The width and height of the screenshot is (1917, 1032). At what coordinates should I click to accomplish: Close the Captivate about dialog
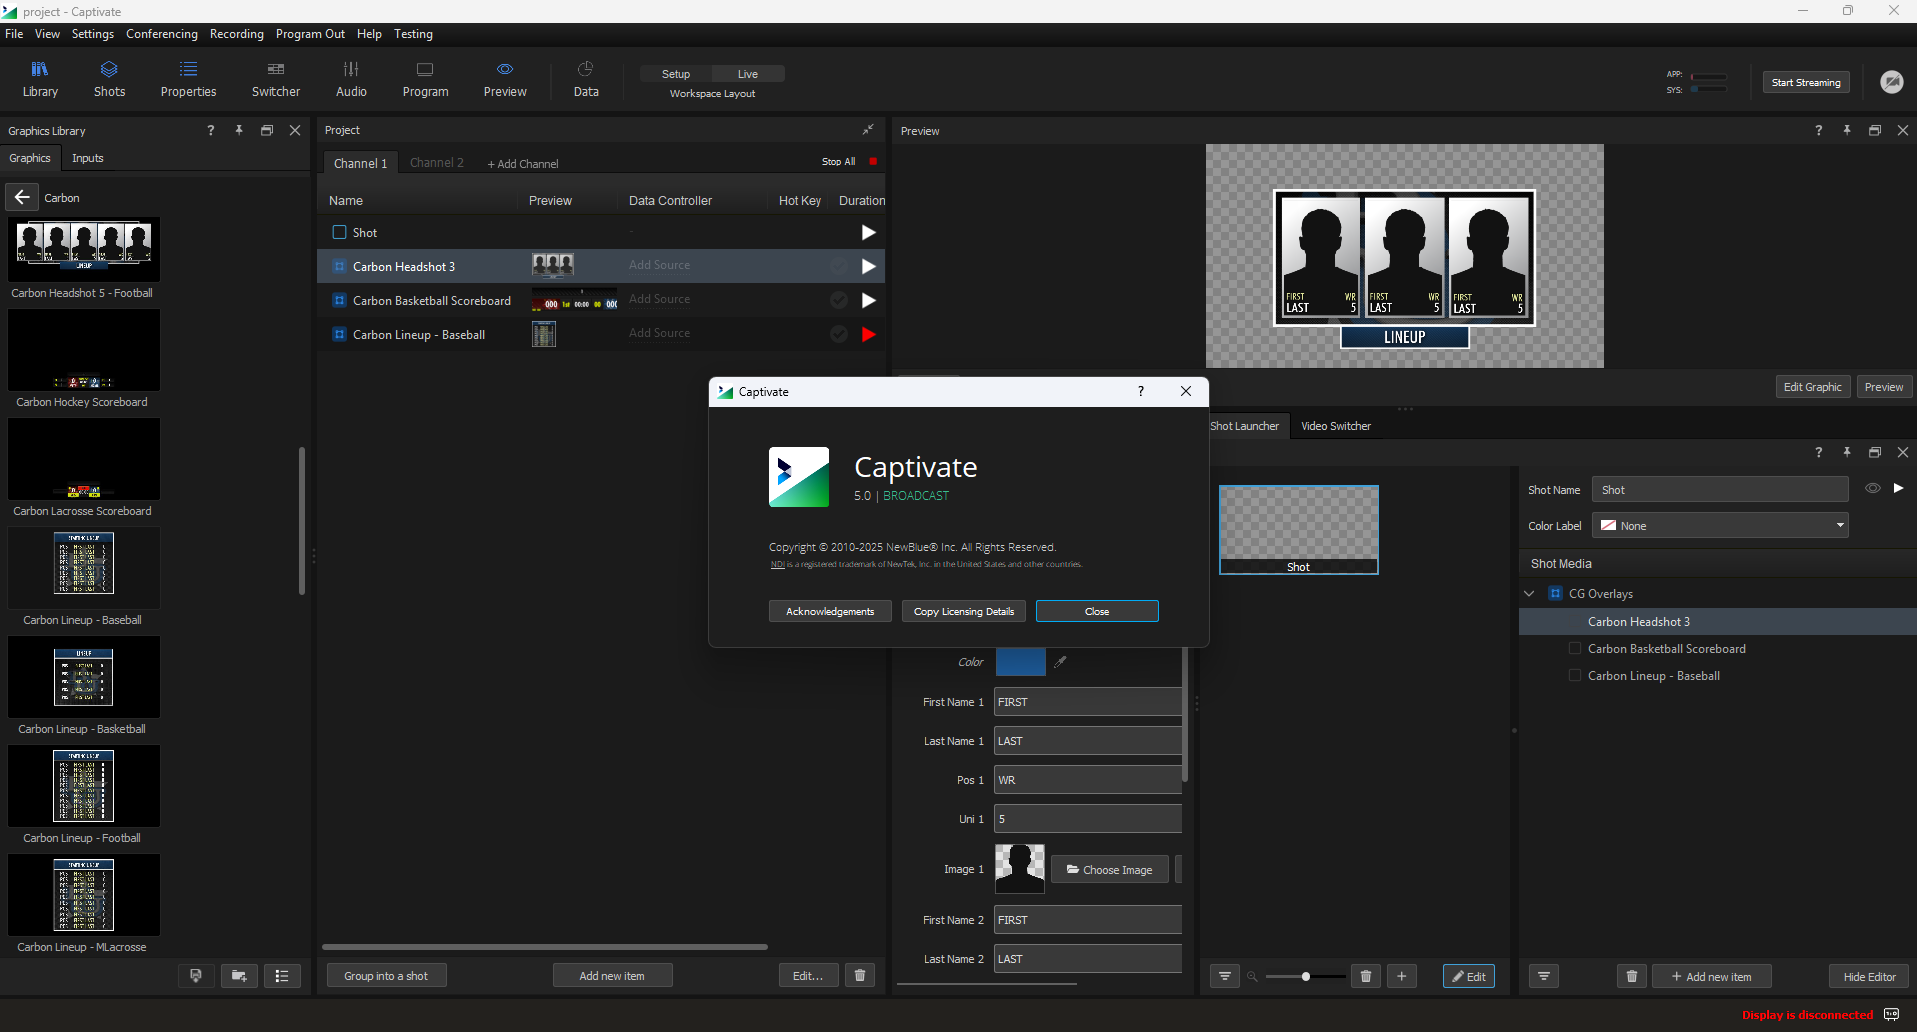[x=1097, y=611]
